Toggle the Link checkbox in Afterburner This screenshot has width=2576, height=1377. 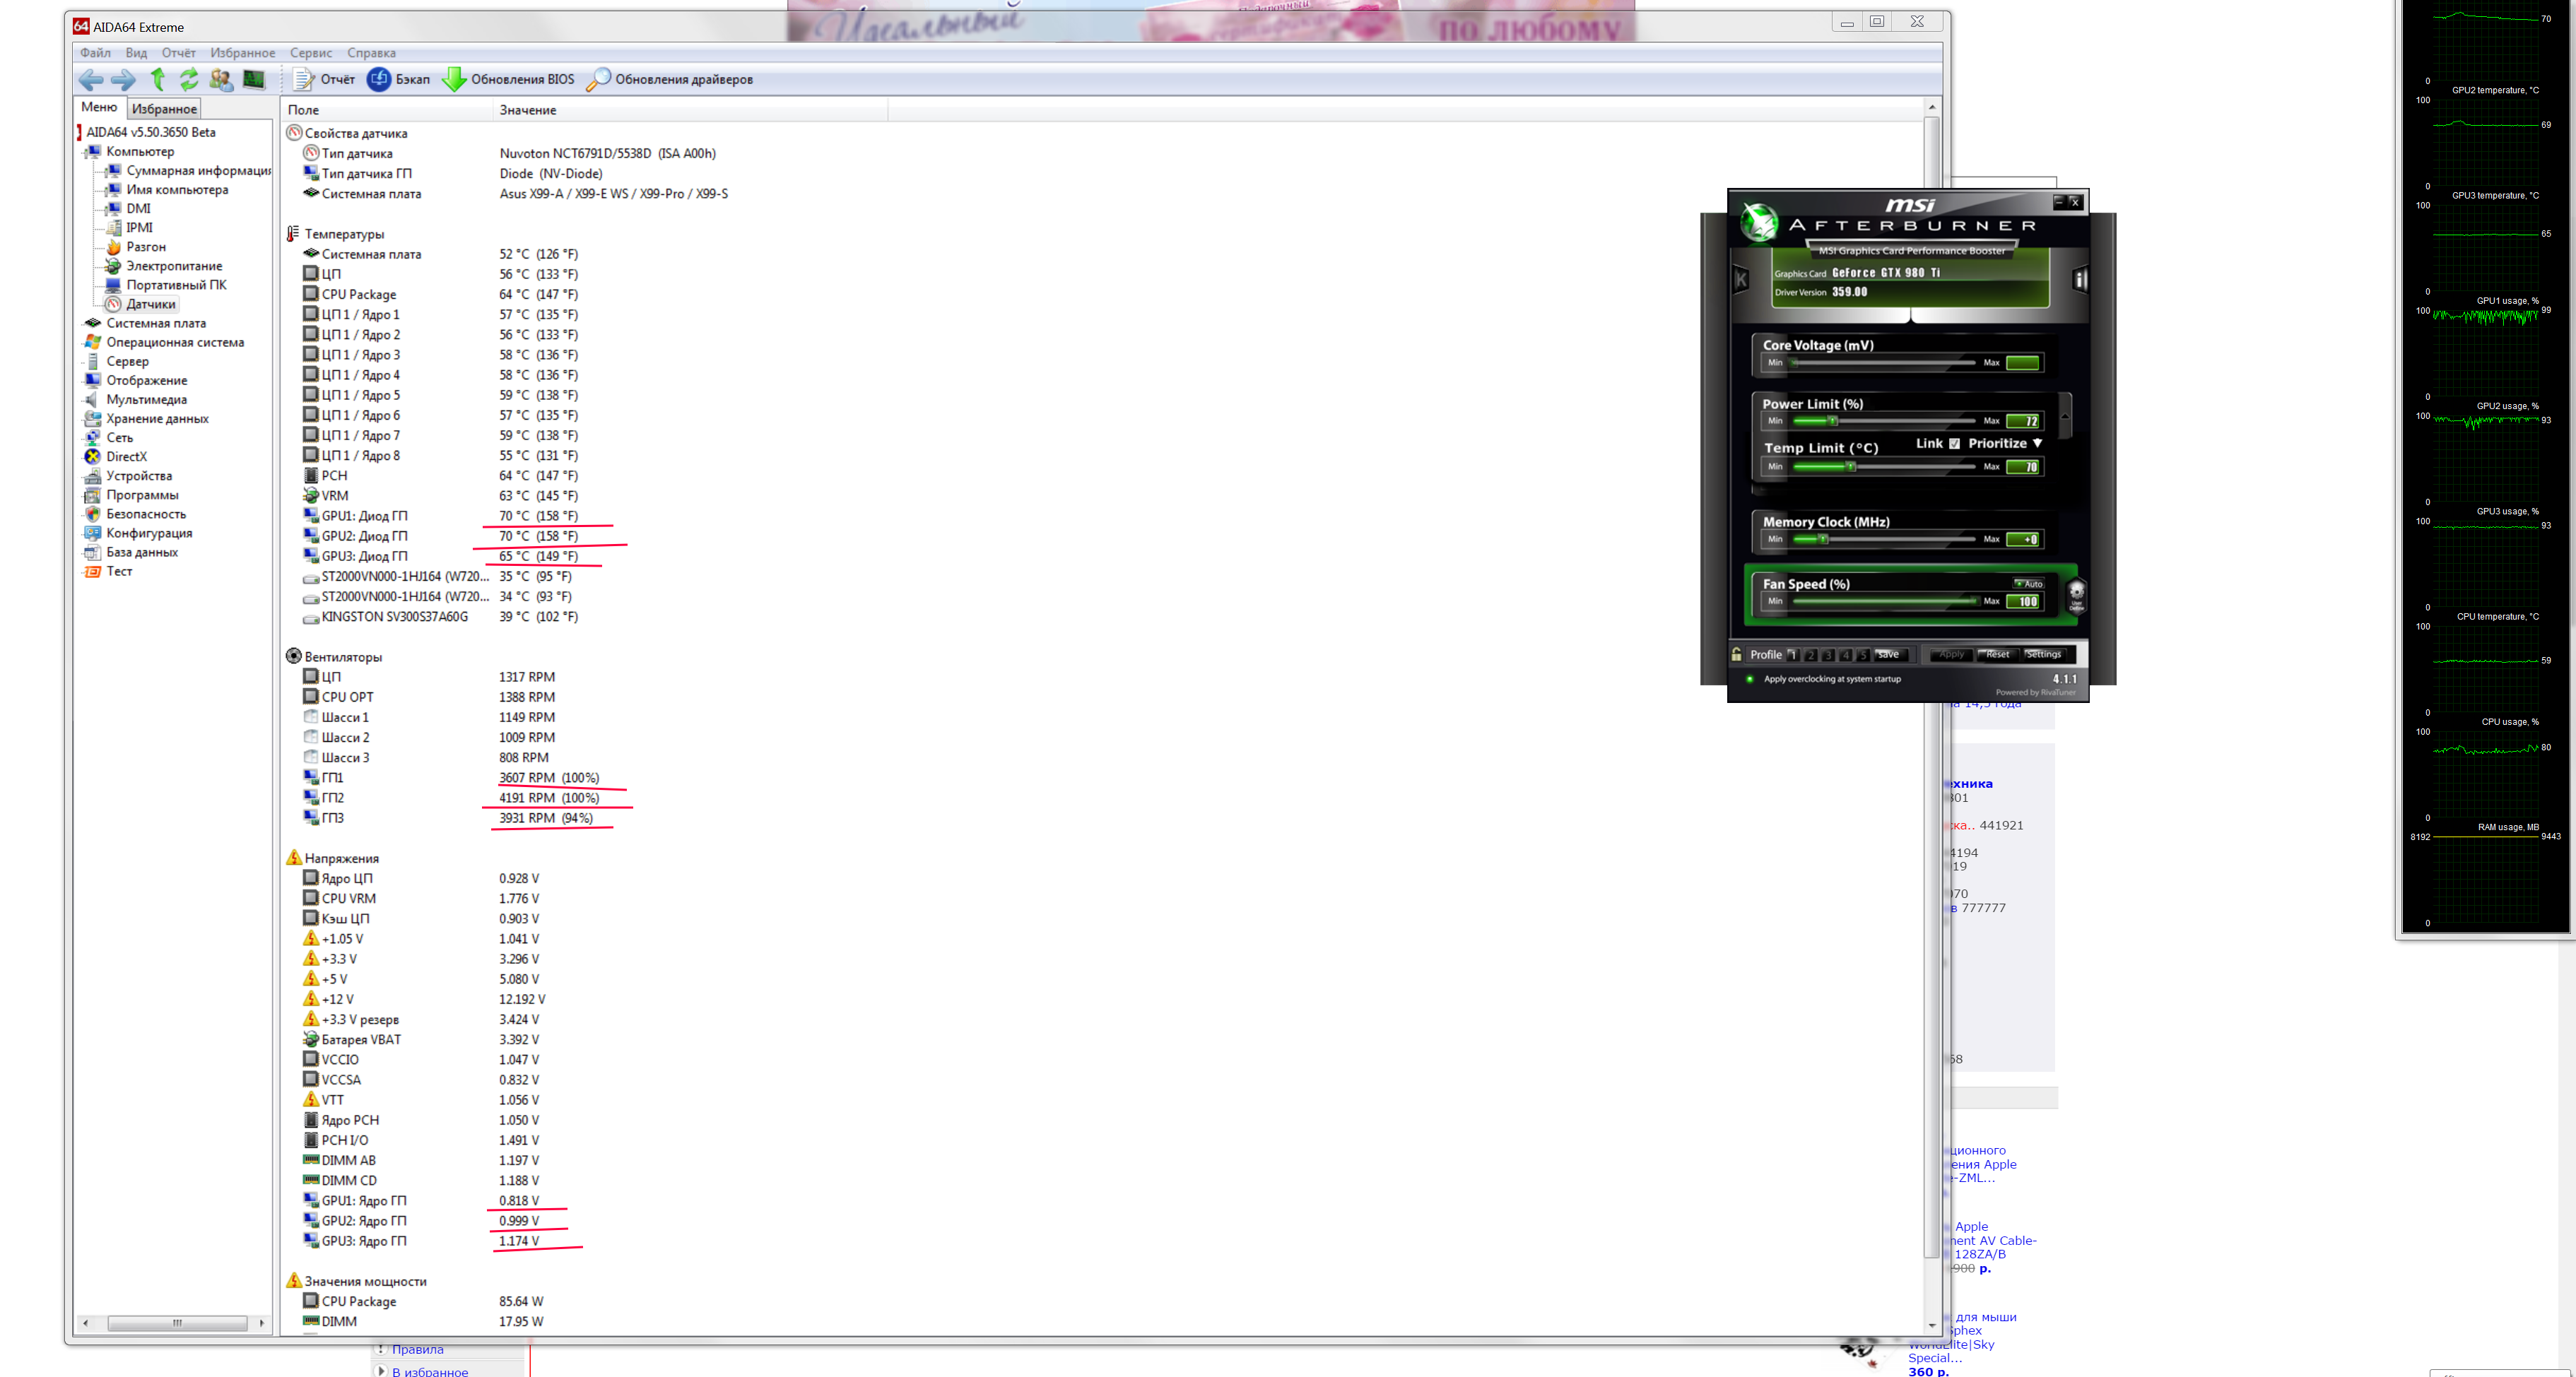[x=1954, y=443]
